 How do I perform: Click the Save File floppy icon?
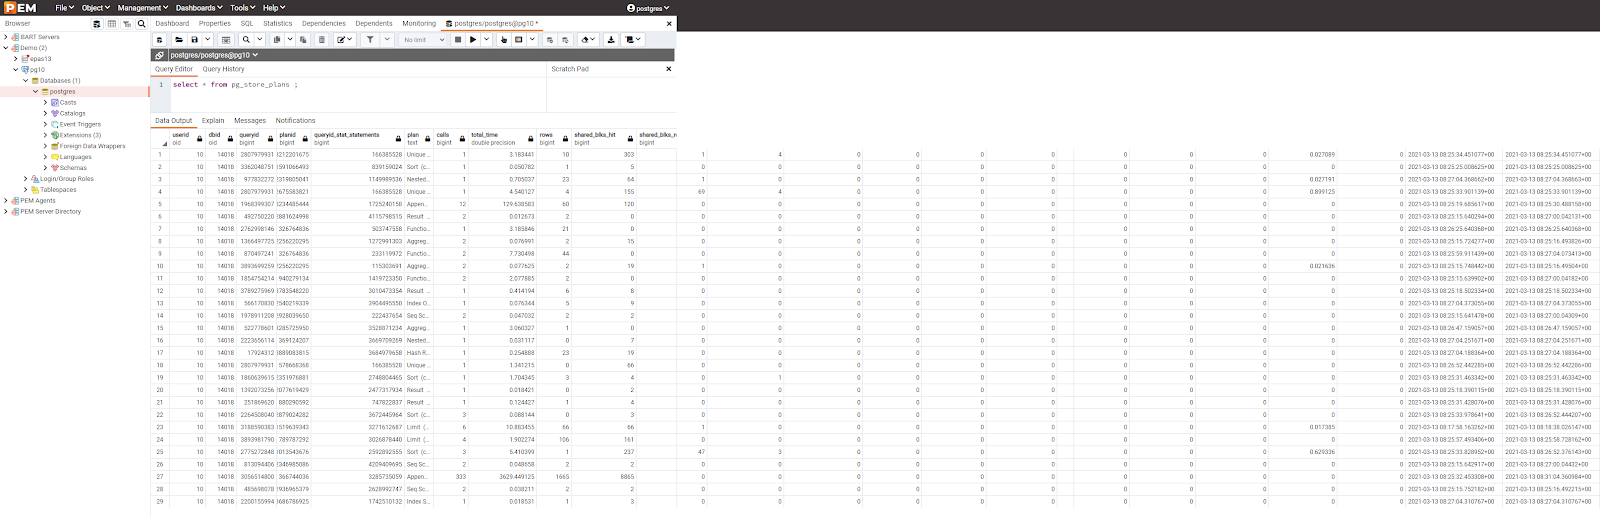(194, 40)
